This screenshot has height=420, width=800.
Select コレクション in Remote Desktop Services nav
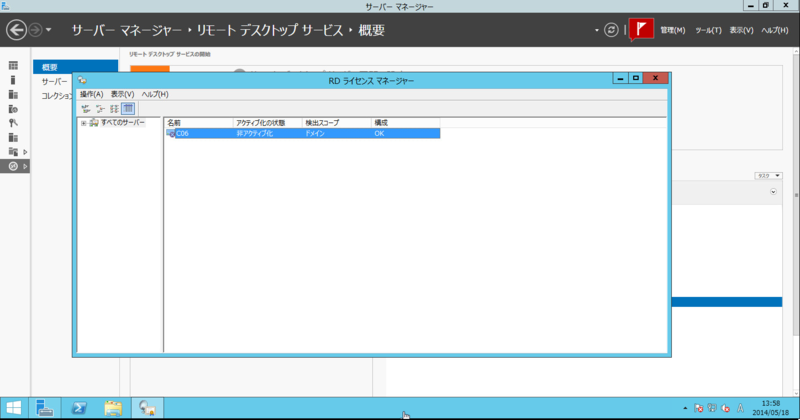[x=57, y=96]
